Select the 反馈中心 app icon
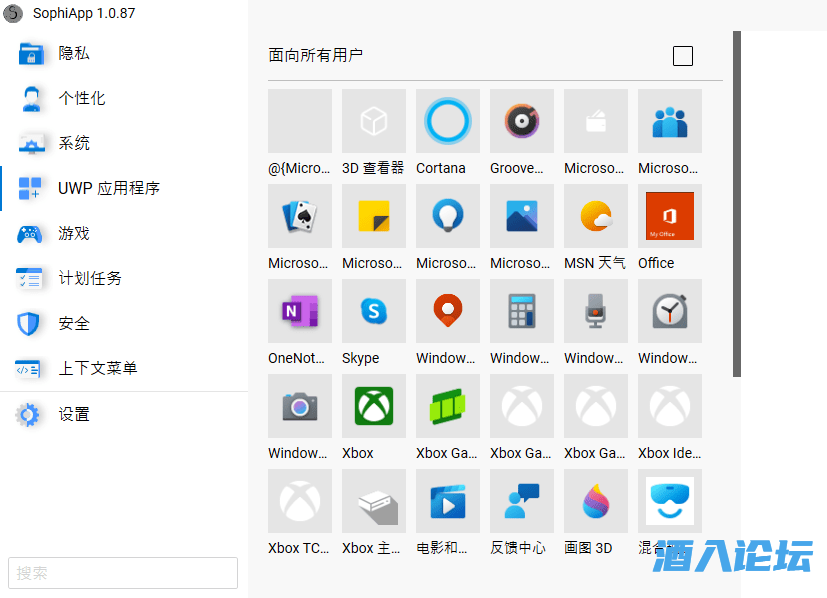Image resolution: width=827 pixels, height=598 pixels. coord(522,501)
